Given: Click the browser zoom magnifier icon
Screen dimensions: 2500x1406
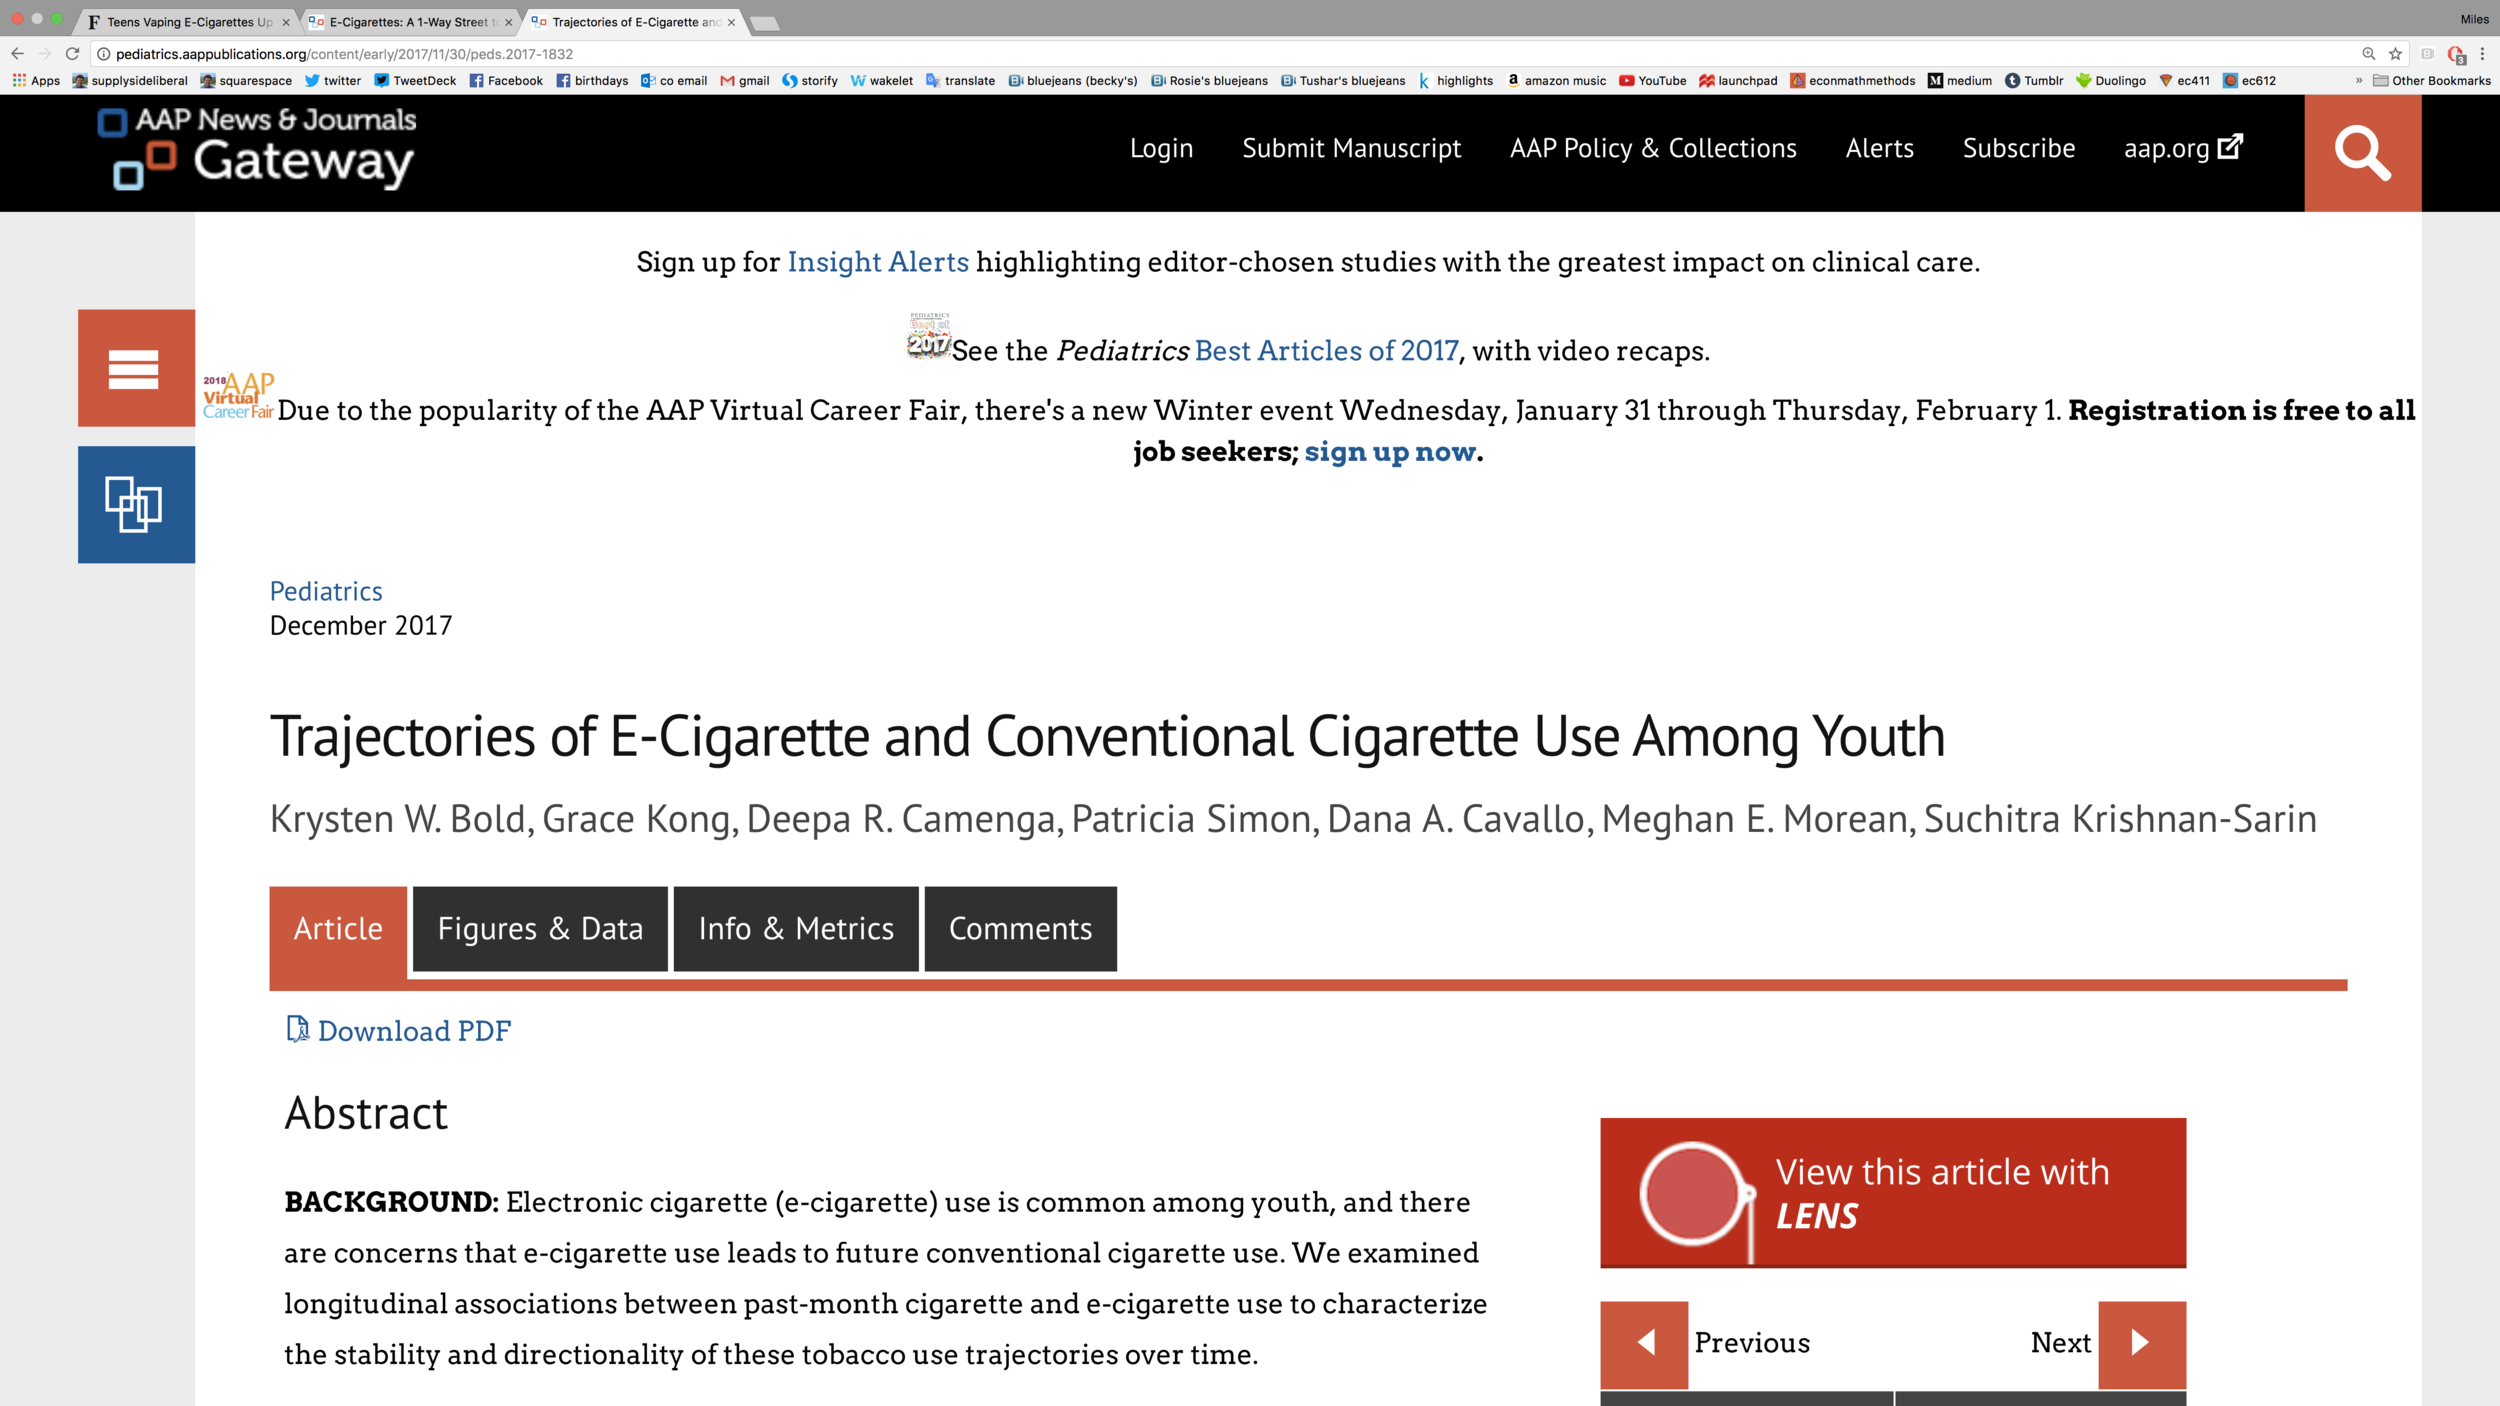Looking at the screenshot, I should click(x=2368, y=54).
